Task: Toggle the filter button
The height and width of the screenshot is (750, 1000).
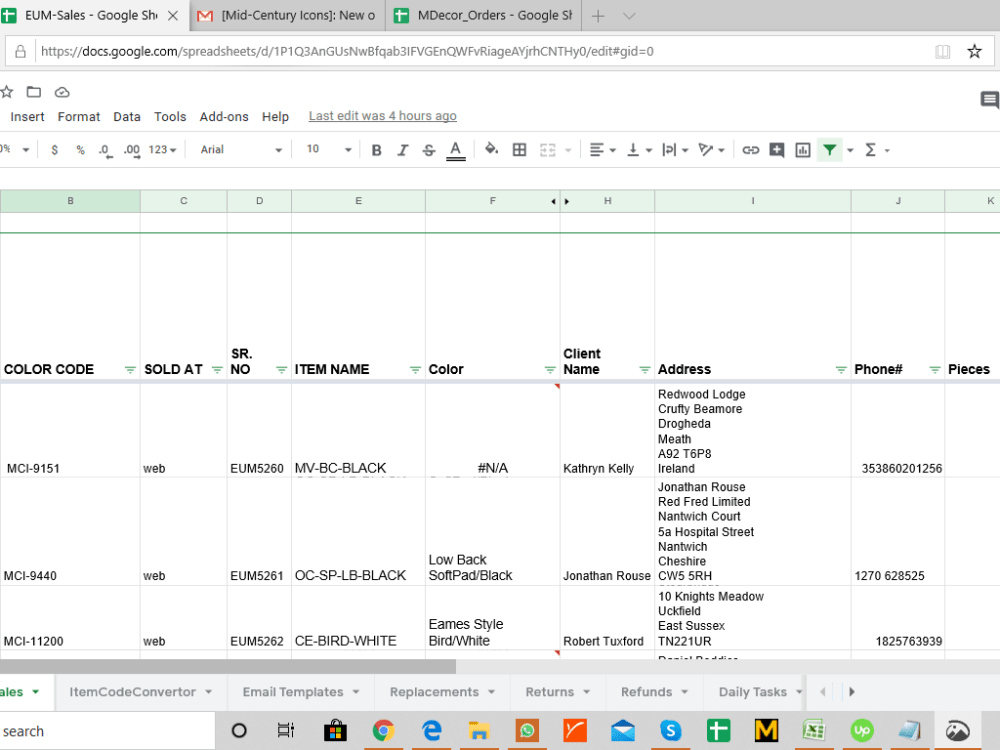Action: tap(829, 150)
